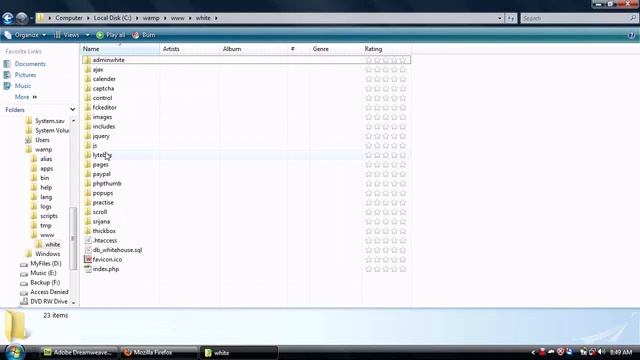The width and height of the screenshot is (640, 360).
Task: Switch to Mozilla Firefox taskbar button
Action: 159,353
